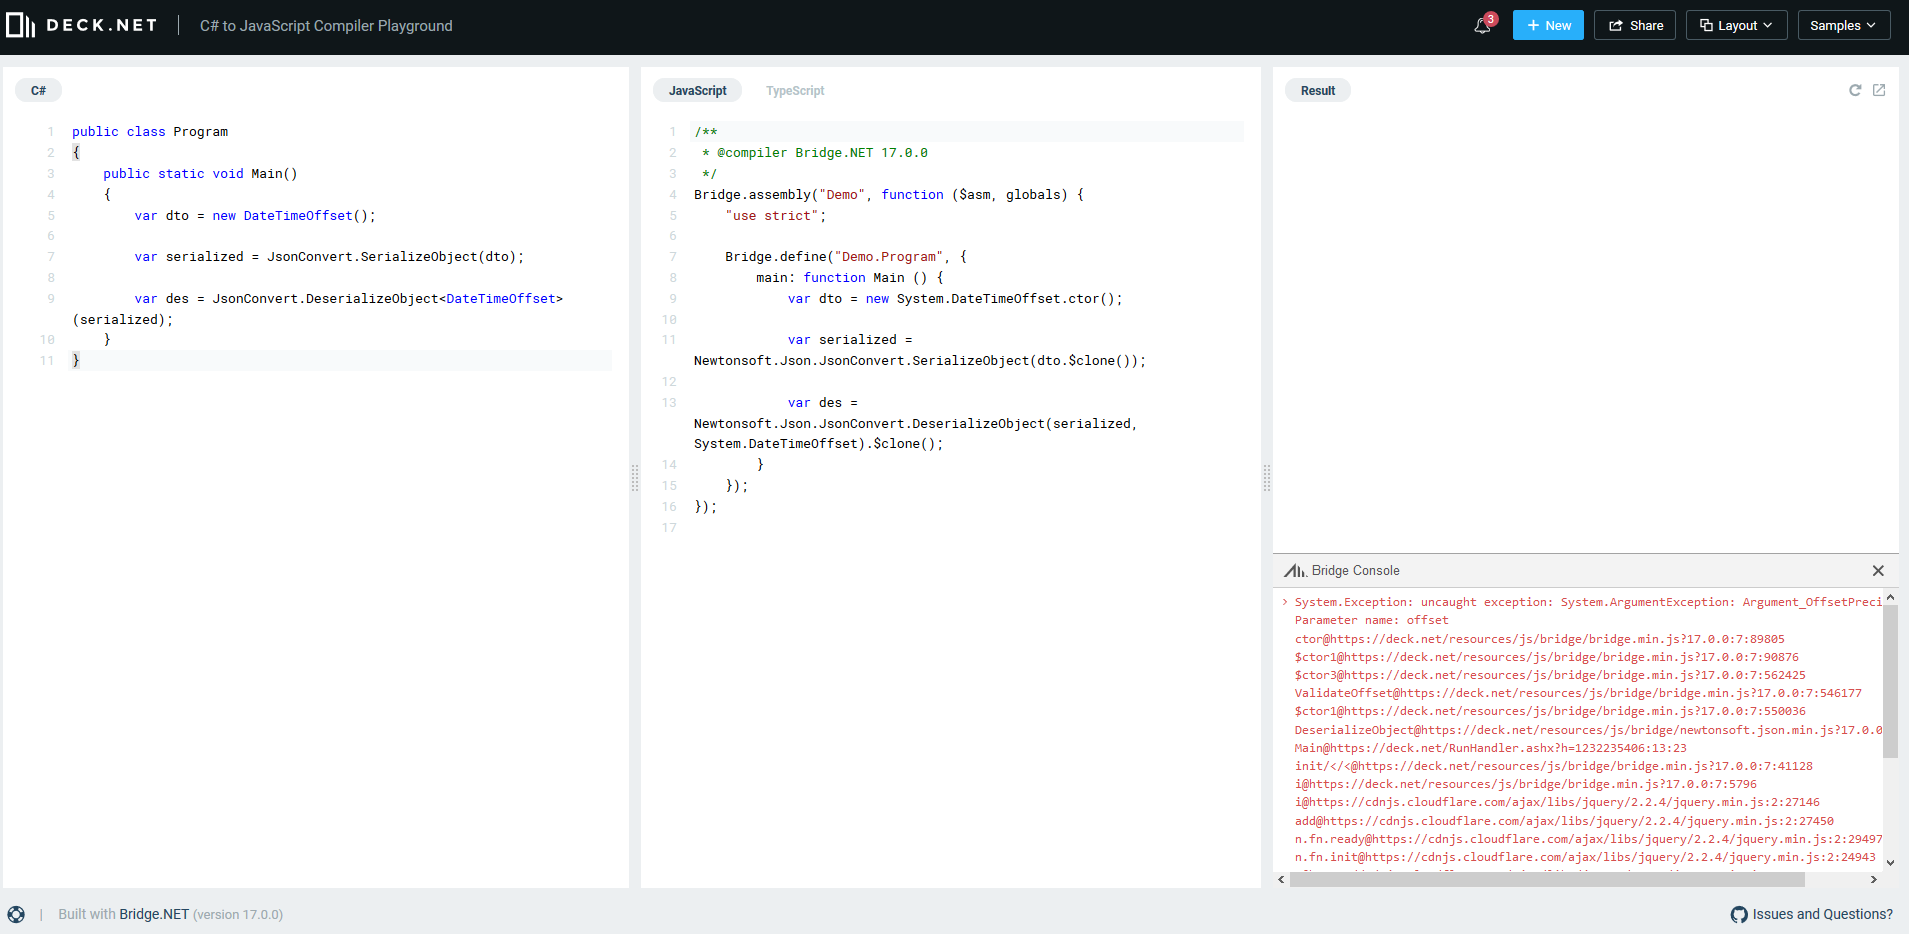Click 'public class Program' code line
The width and height of the screenshot is (1909, 934).
tap(150, 132)
